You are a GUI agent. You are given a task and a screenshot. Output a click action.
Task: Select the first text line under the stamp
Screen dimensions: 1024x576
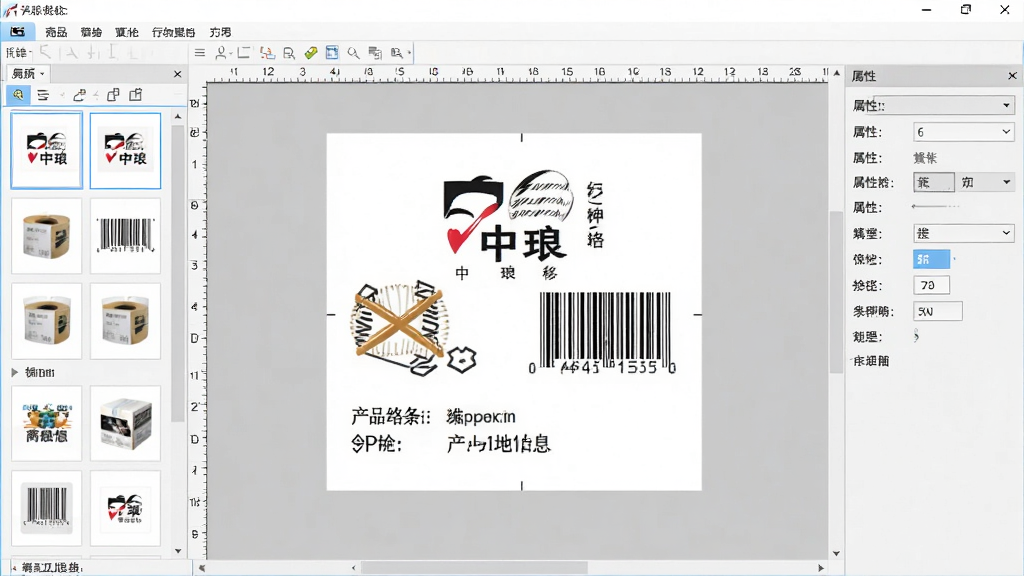tap(433, 416)
